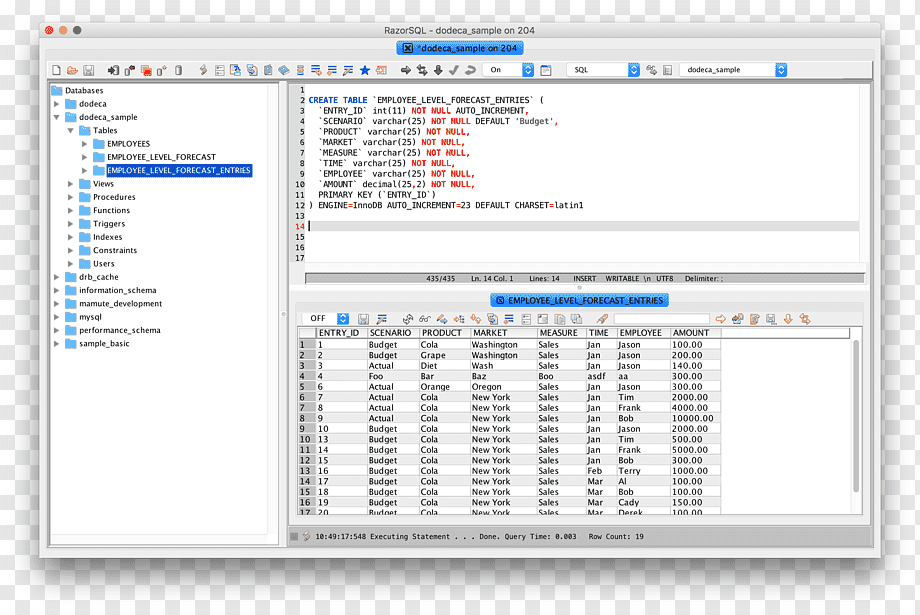Viewport: 920px width, 615px height.
Task: Expand the EMPLOYEES table node
Action: click(x=84, y=144)
